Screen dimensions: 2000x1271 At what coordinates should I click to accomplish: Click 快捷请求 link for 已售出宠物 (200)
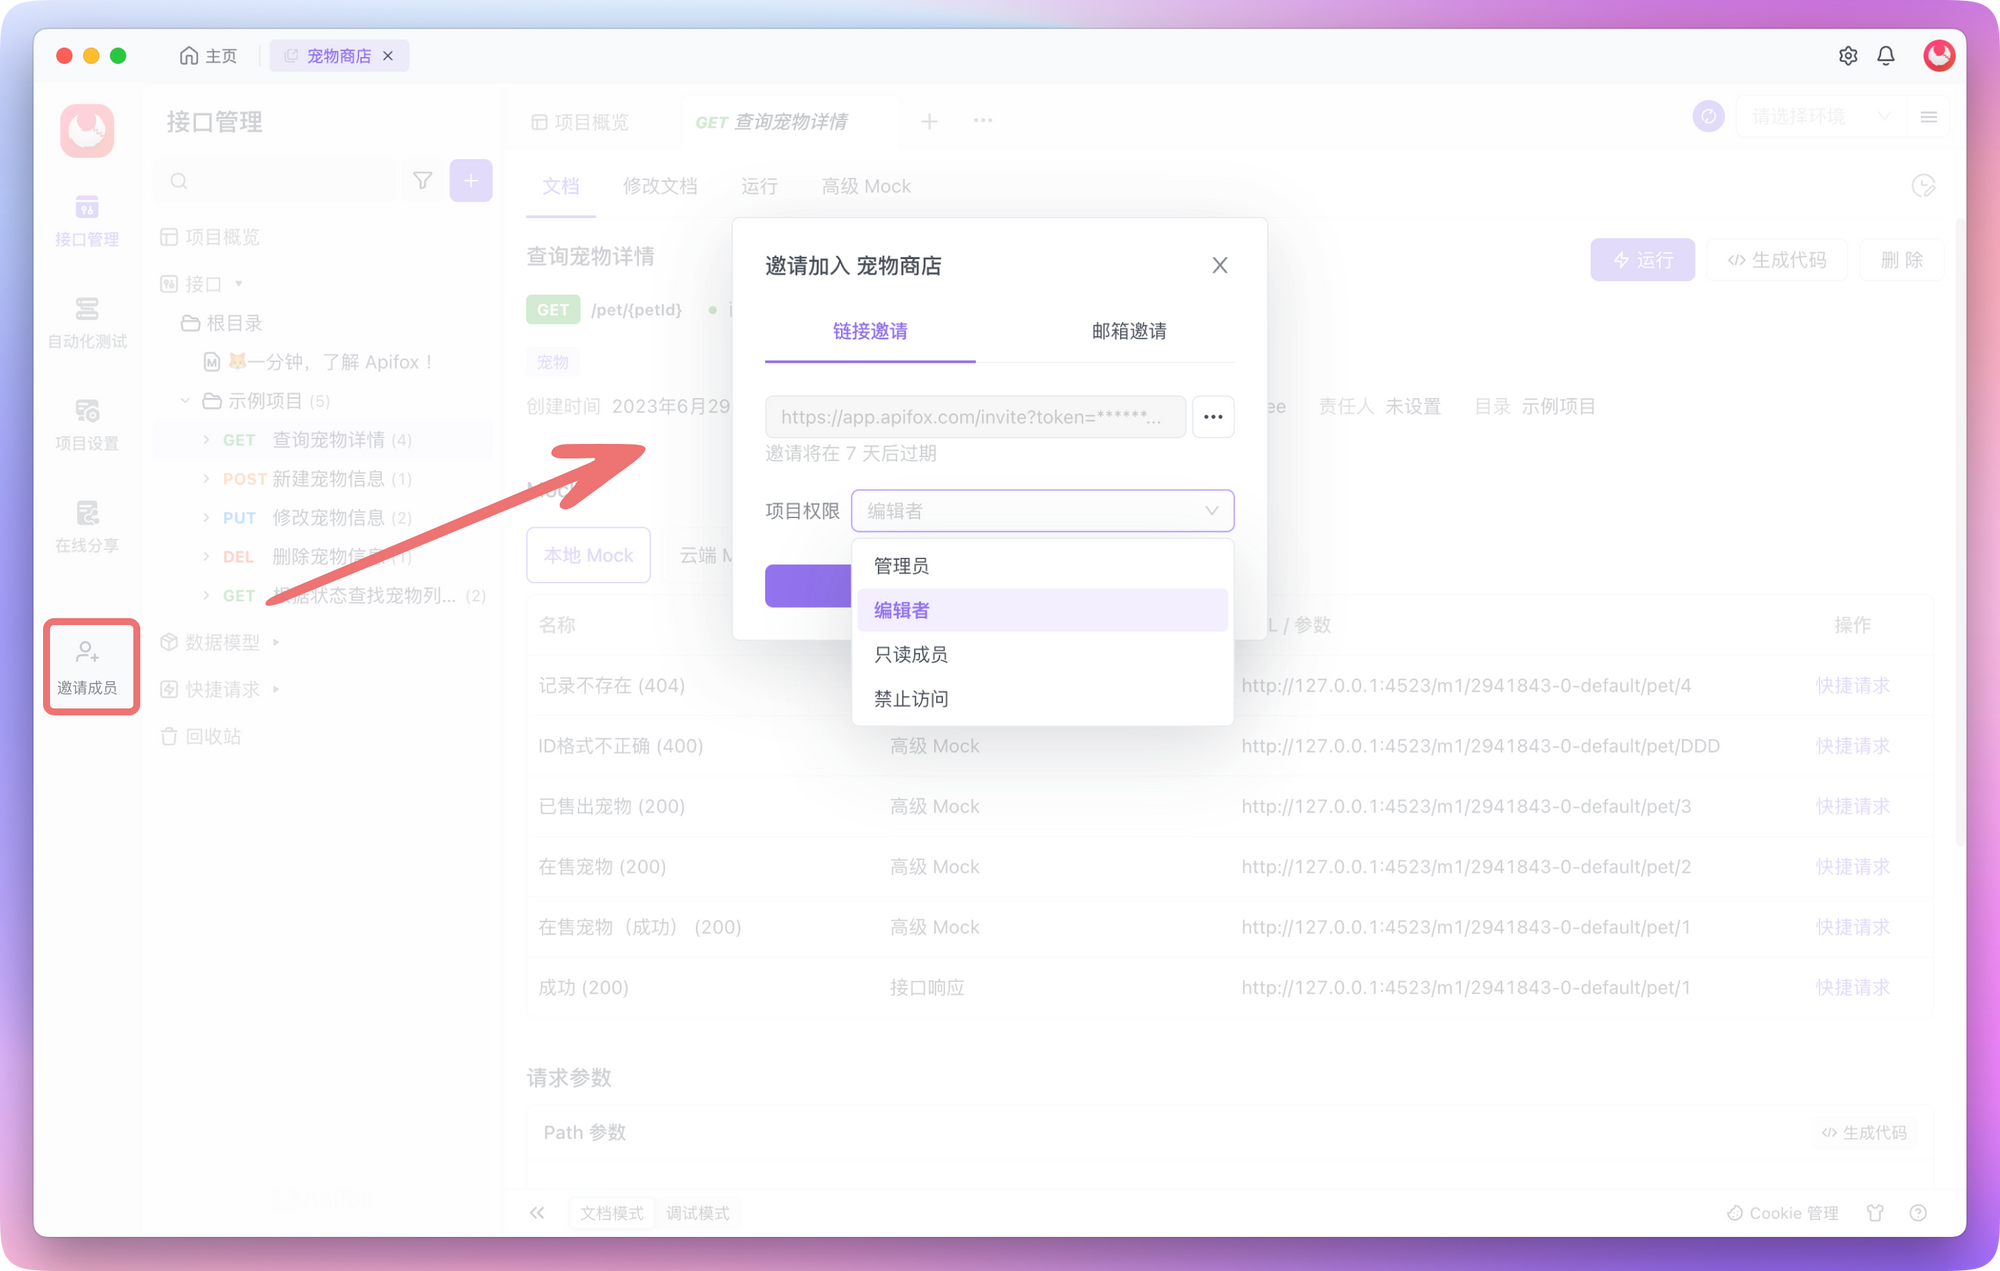point(1853,807)
